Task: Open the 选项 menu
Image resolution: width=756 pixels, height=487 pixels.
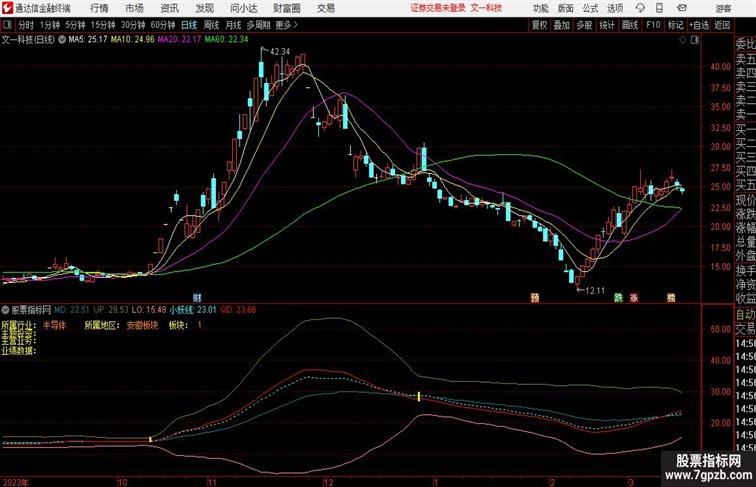Action: pyautogui.click(x=615, y=8)
